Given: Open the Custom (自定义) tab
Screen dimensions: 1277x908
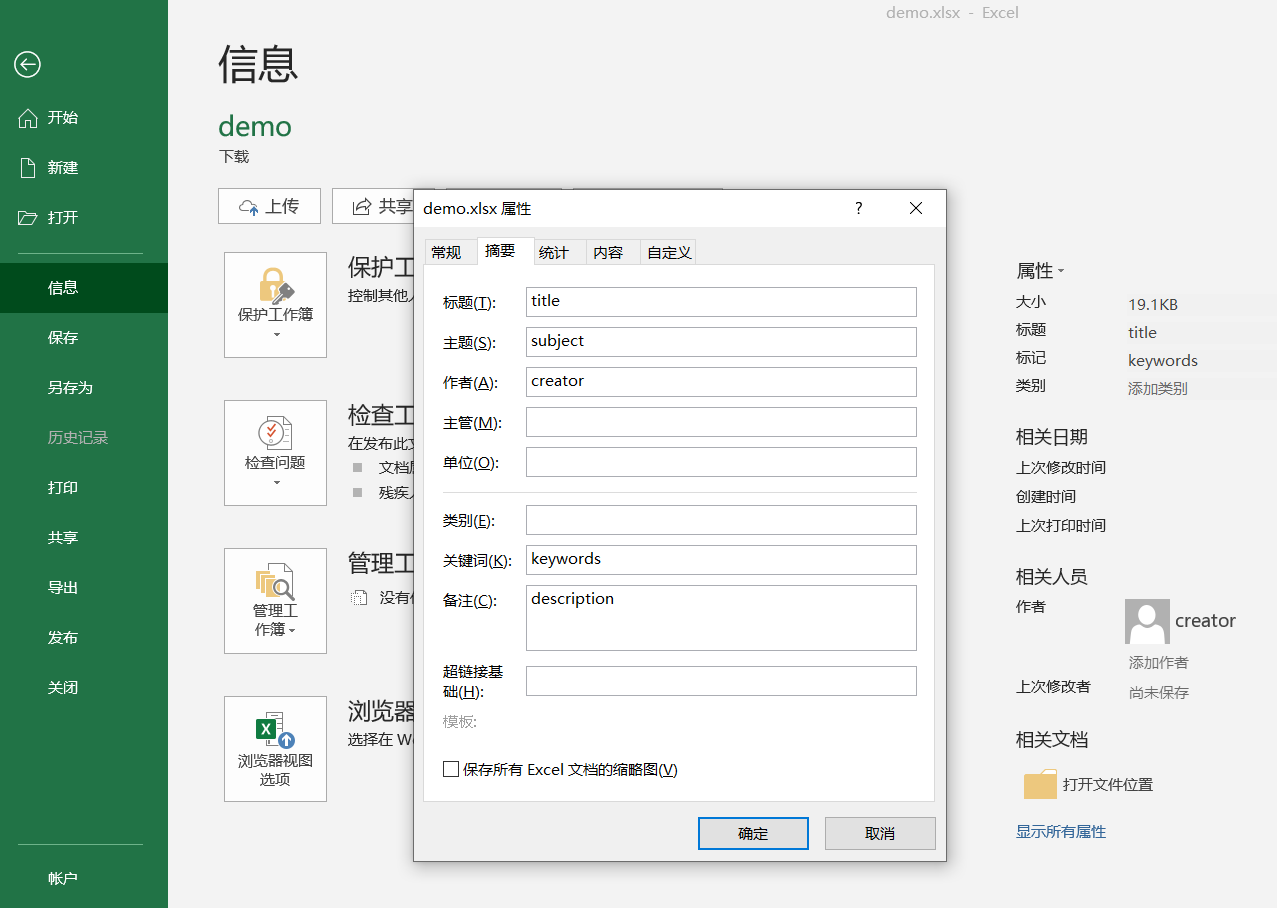Looking at the screenshot, I should (x=669, y=252).
